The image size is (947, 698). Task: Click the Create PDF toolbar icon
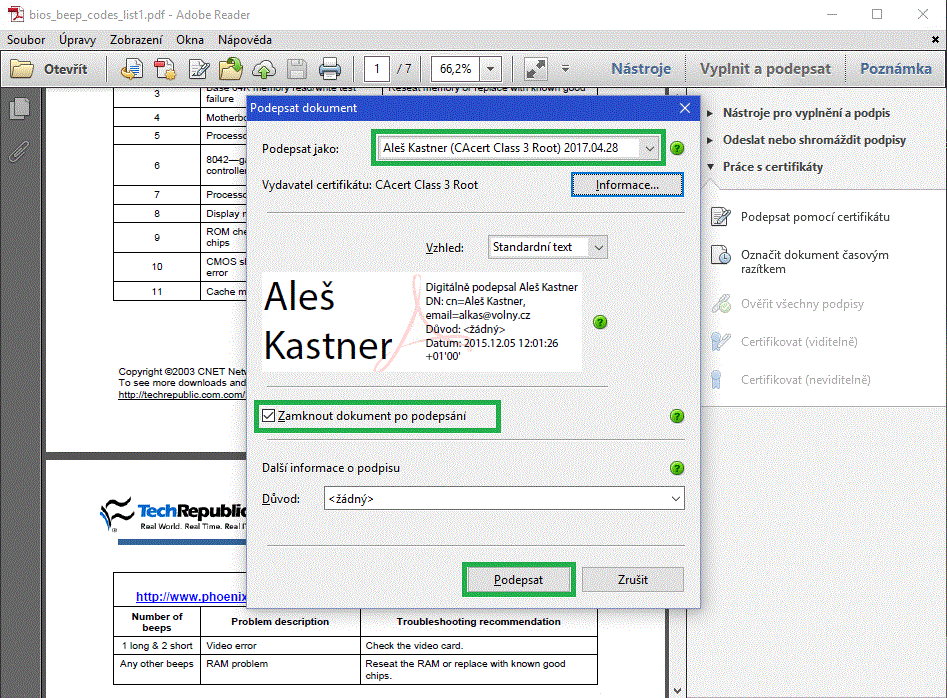pyautogui.click(x=165, y=69)
